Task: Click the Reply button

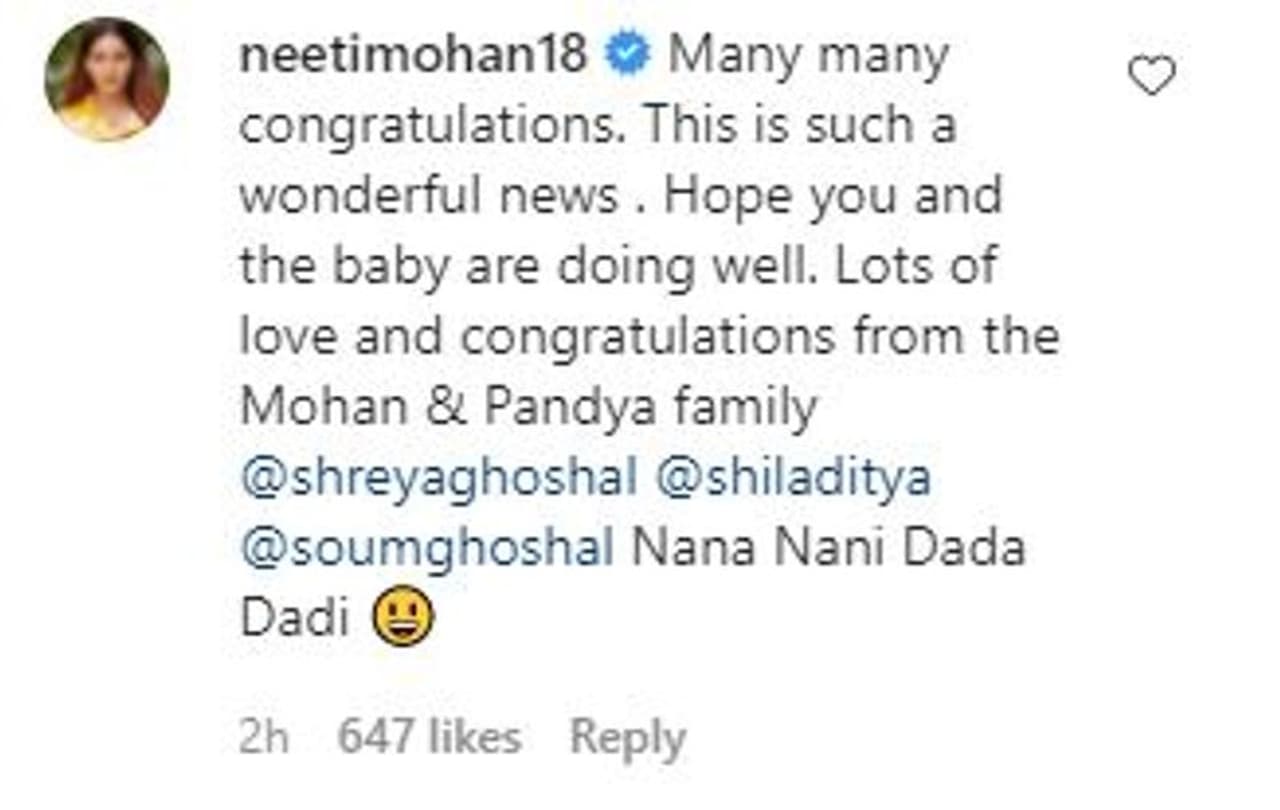Action: 627,739
